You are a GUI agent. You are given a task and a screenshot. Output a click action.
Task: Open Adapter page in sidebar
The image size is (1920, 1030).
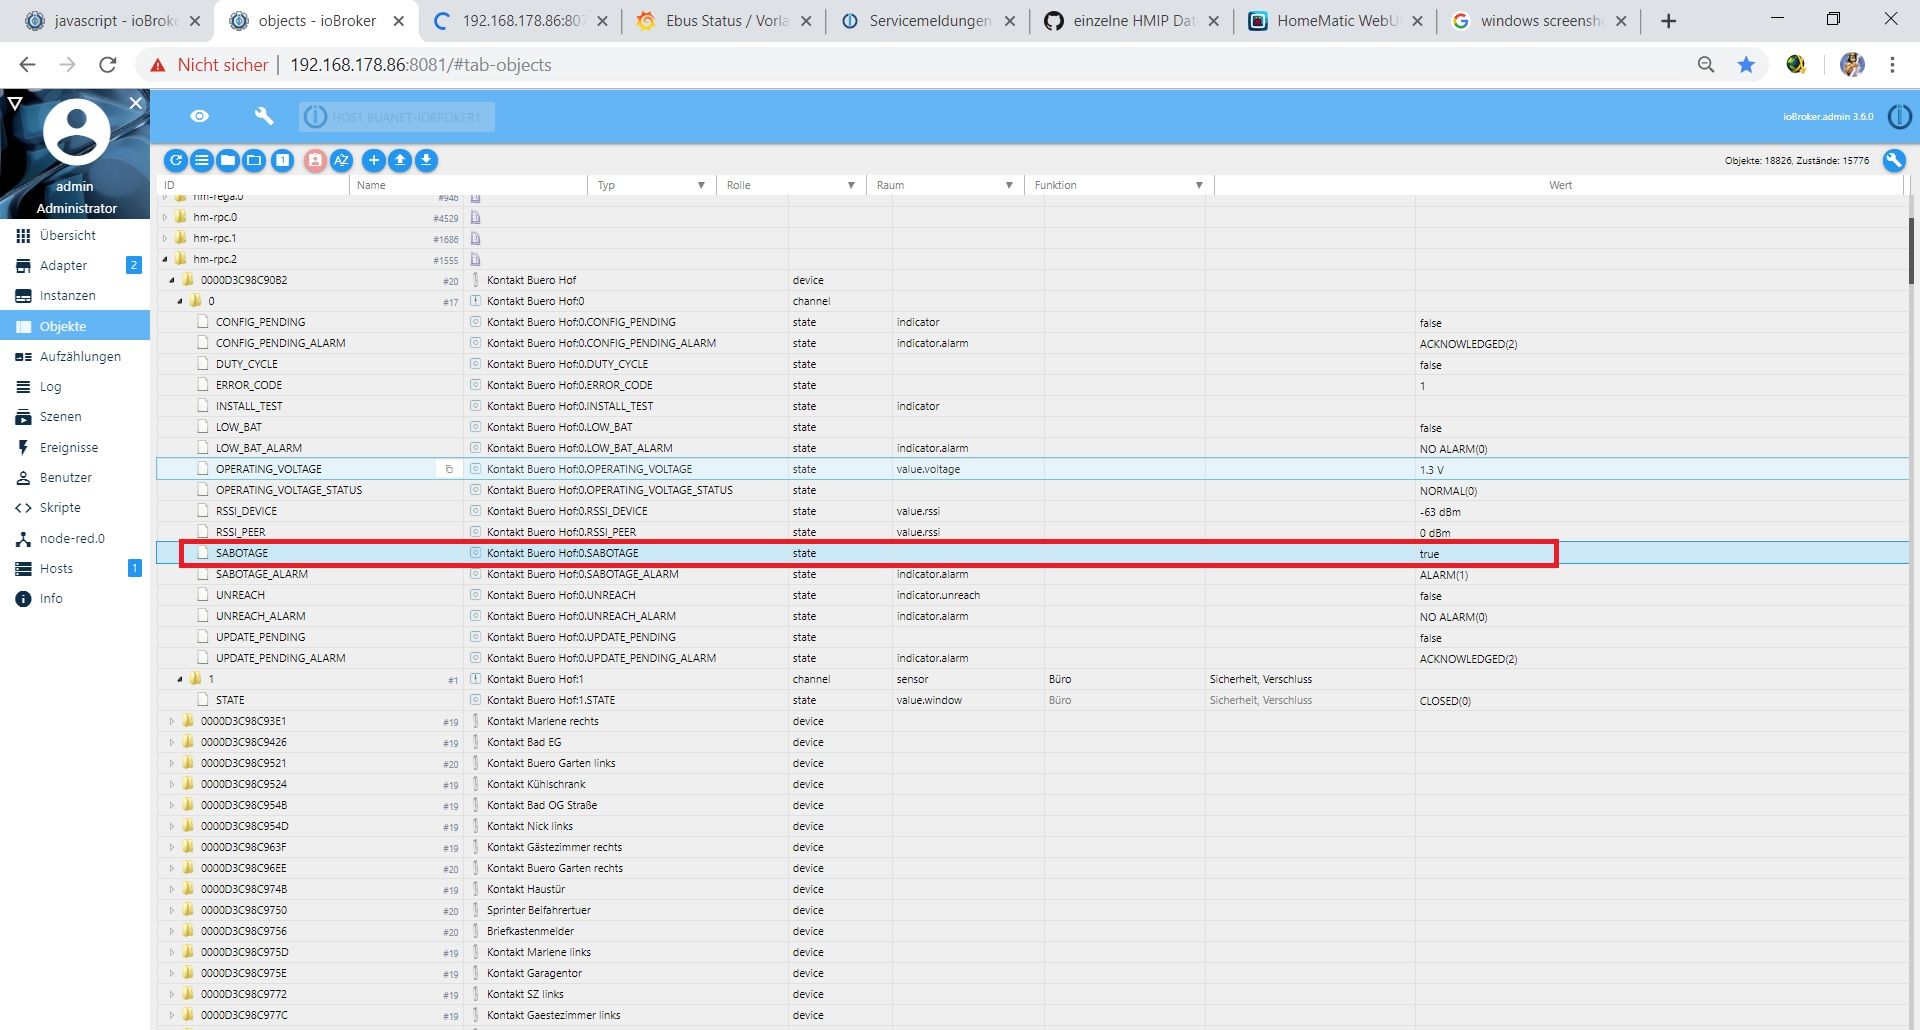75,265
